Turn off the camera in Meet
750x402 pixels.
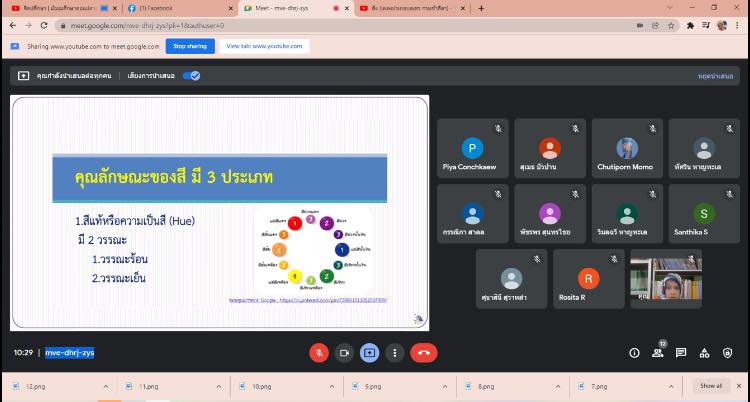(345, 352)
